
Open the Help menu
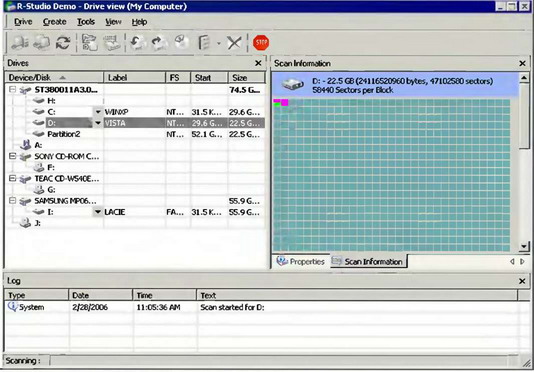pyautogui.click(x=140, y=22)
